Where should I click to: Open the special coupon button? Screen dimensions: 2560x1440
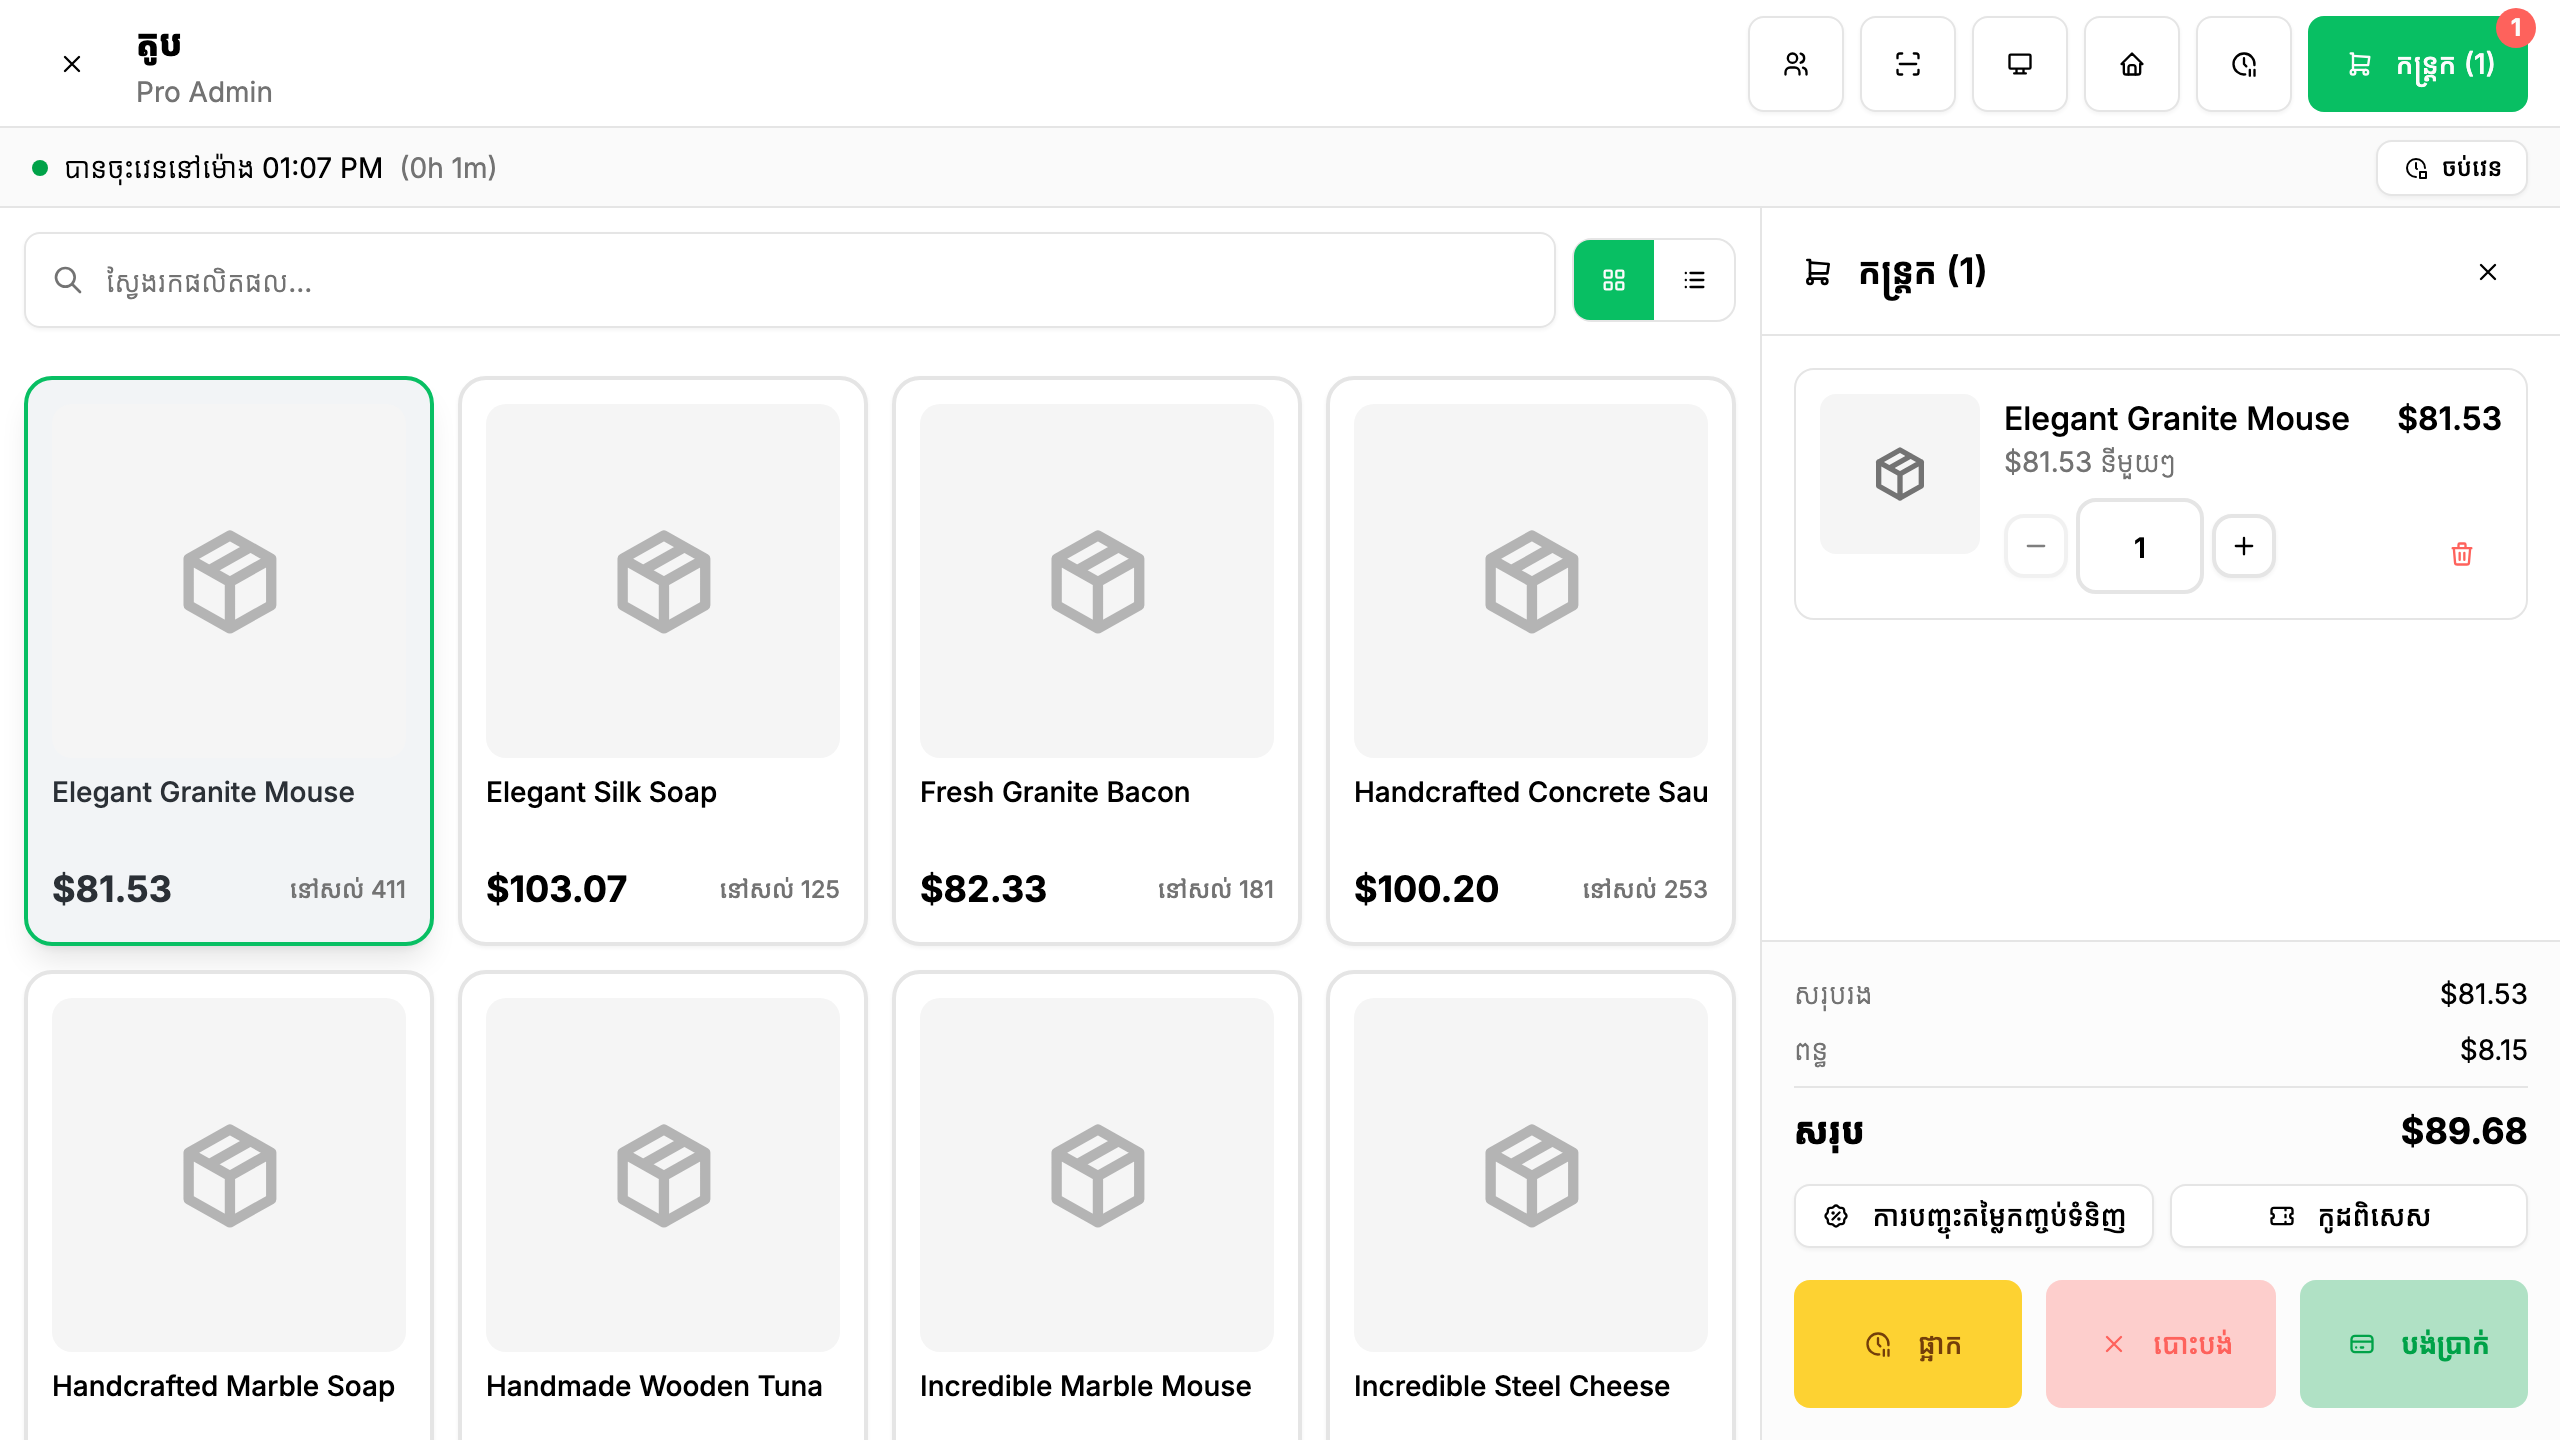pos(2349,1216)
